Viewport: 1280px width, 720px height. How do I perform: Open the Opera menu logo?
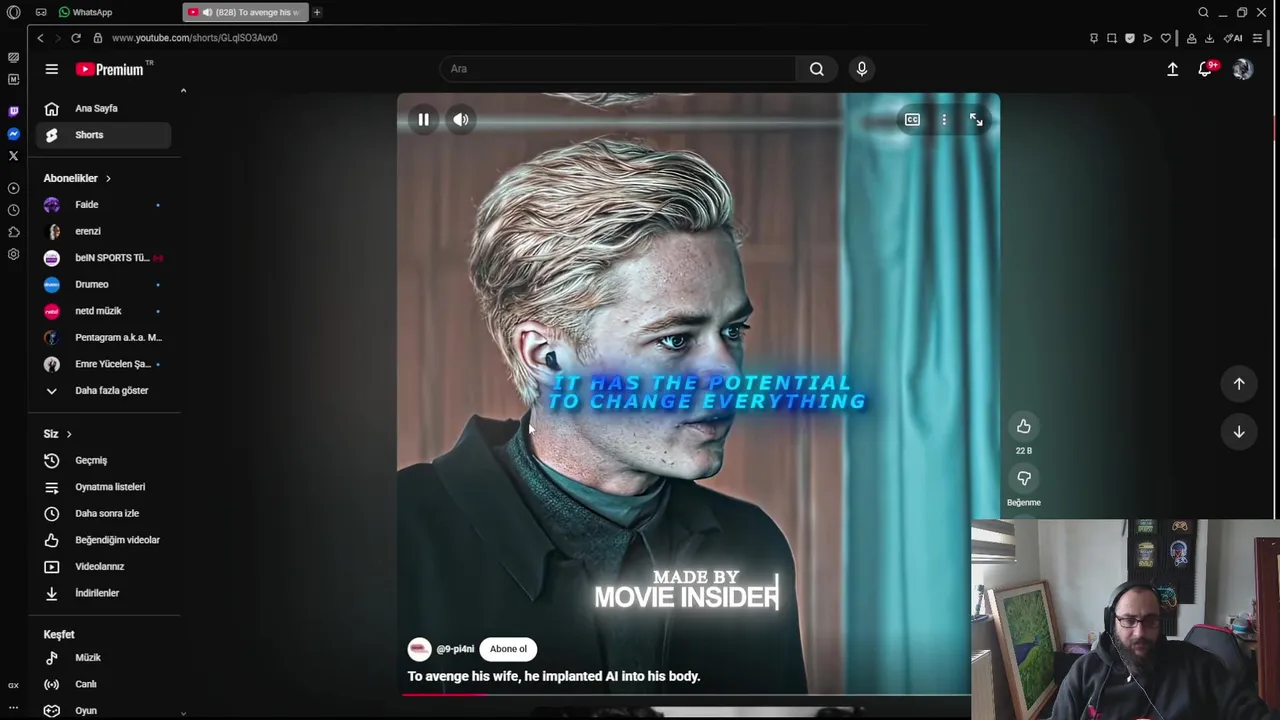[x=13, y=12]
